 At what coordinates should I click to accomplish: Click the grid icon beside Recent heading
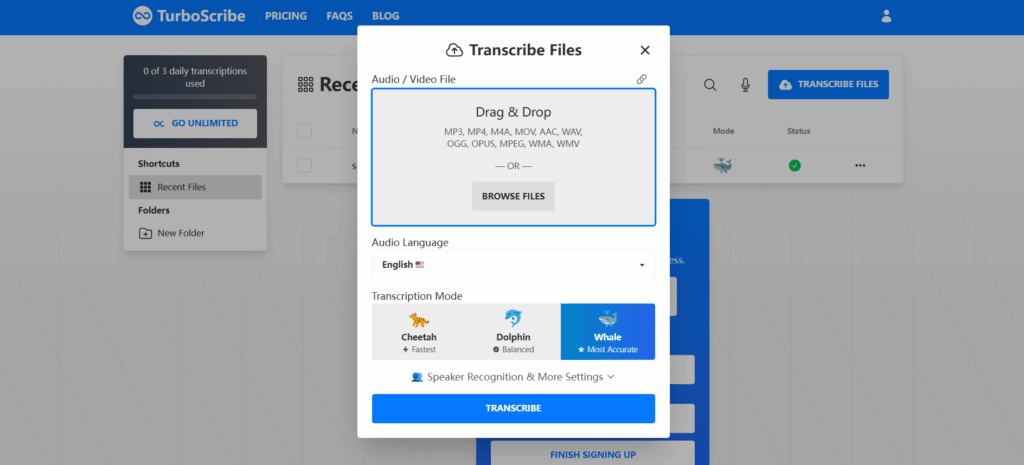click(306, 84)
